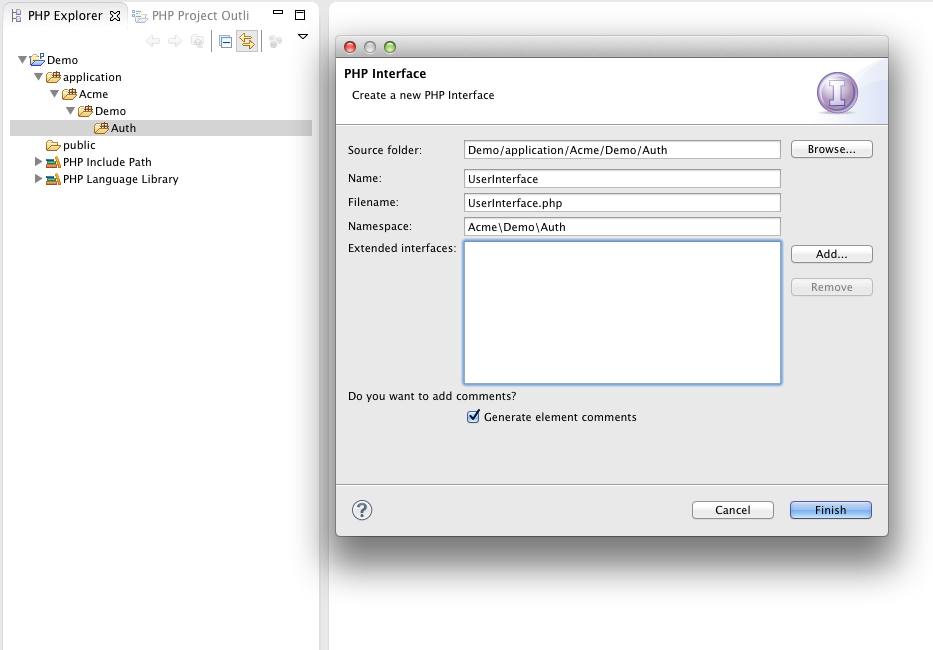Image resolution: width=933 pixels, height=650 pixels.
Task: Click the Auth package folder icon
Action: [x=102, y=128]
